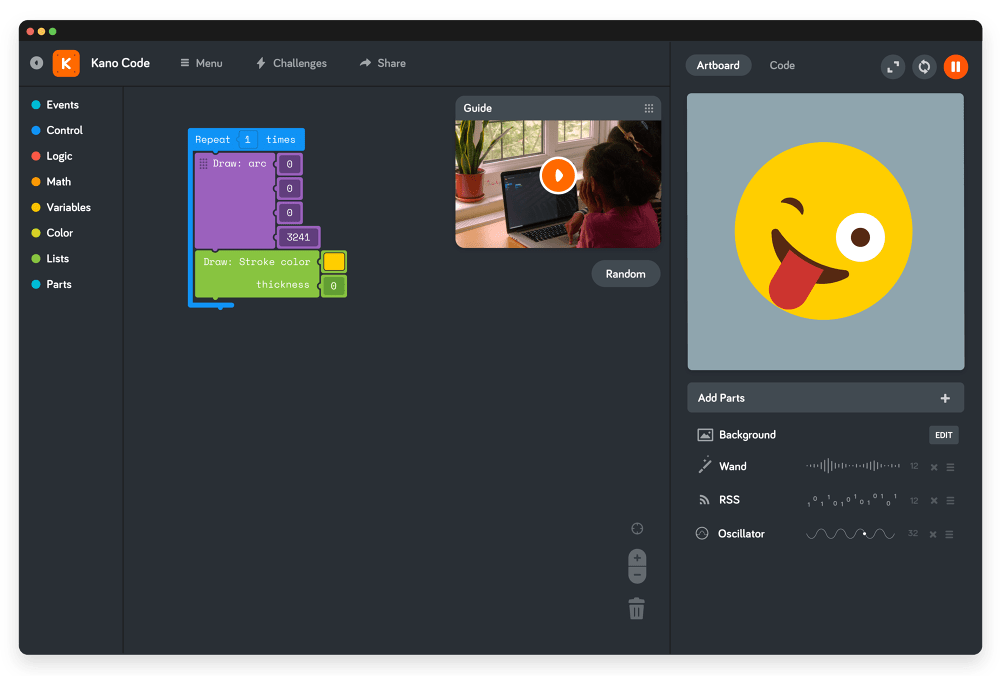Image resolution: width=1000 pixels, height=676 pixels.
Task: Open the Wand part options menu
Action: tap(950, 467)
